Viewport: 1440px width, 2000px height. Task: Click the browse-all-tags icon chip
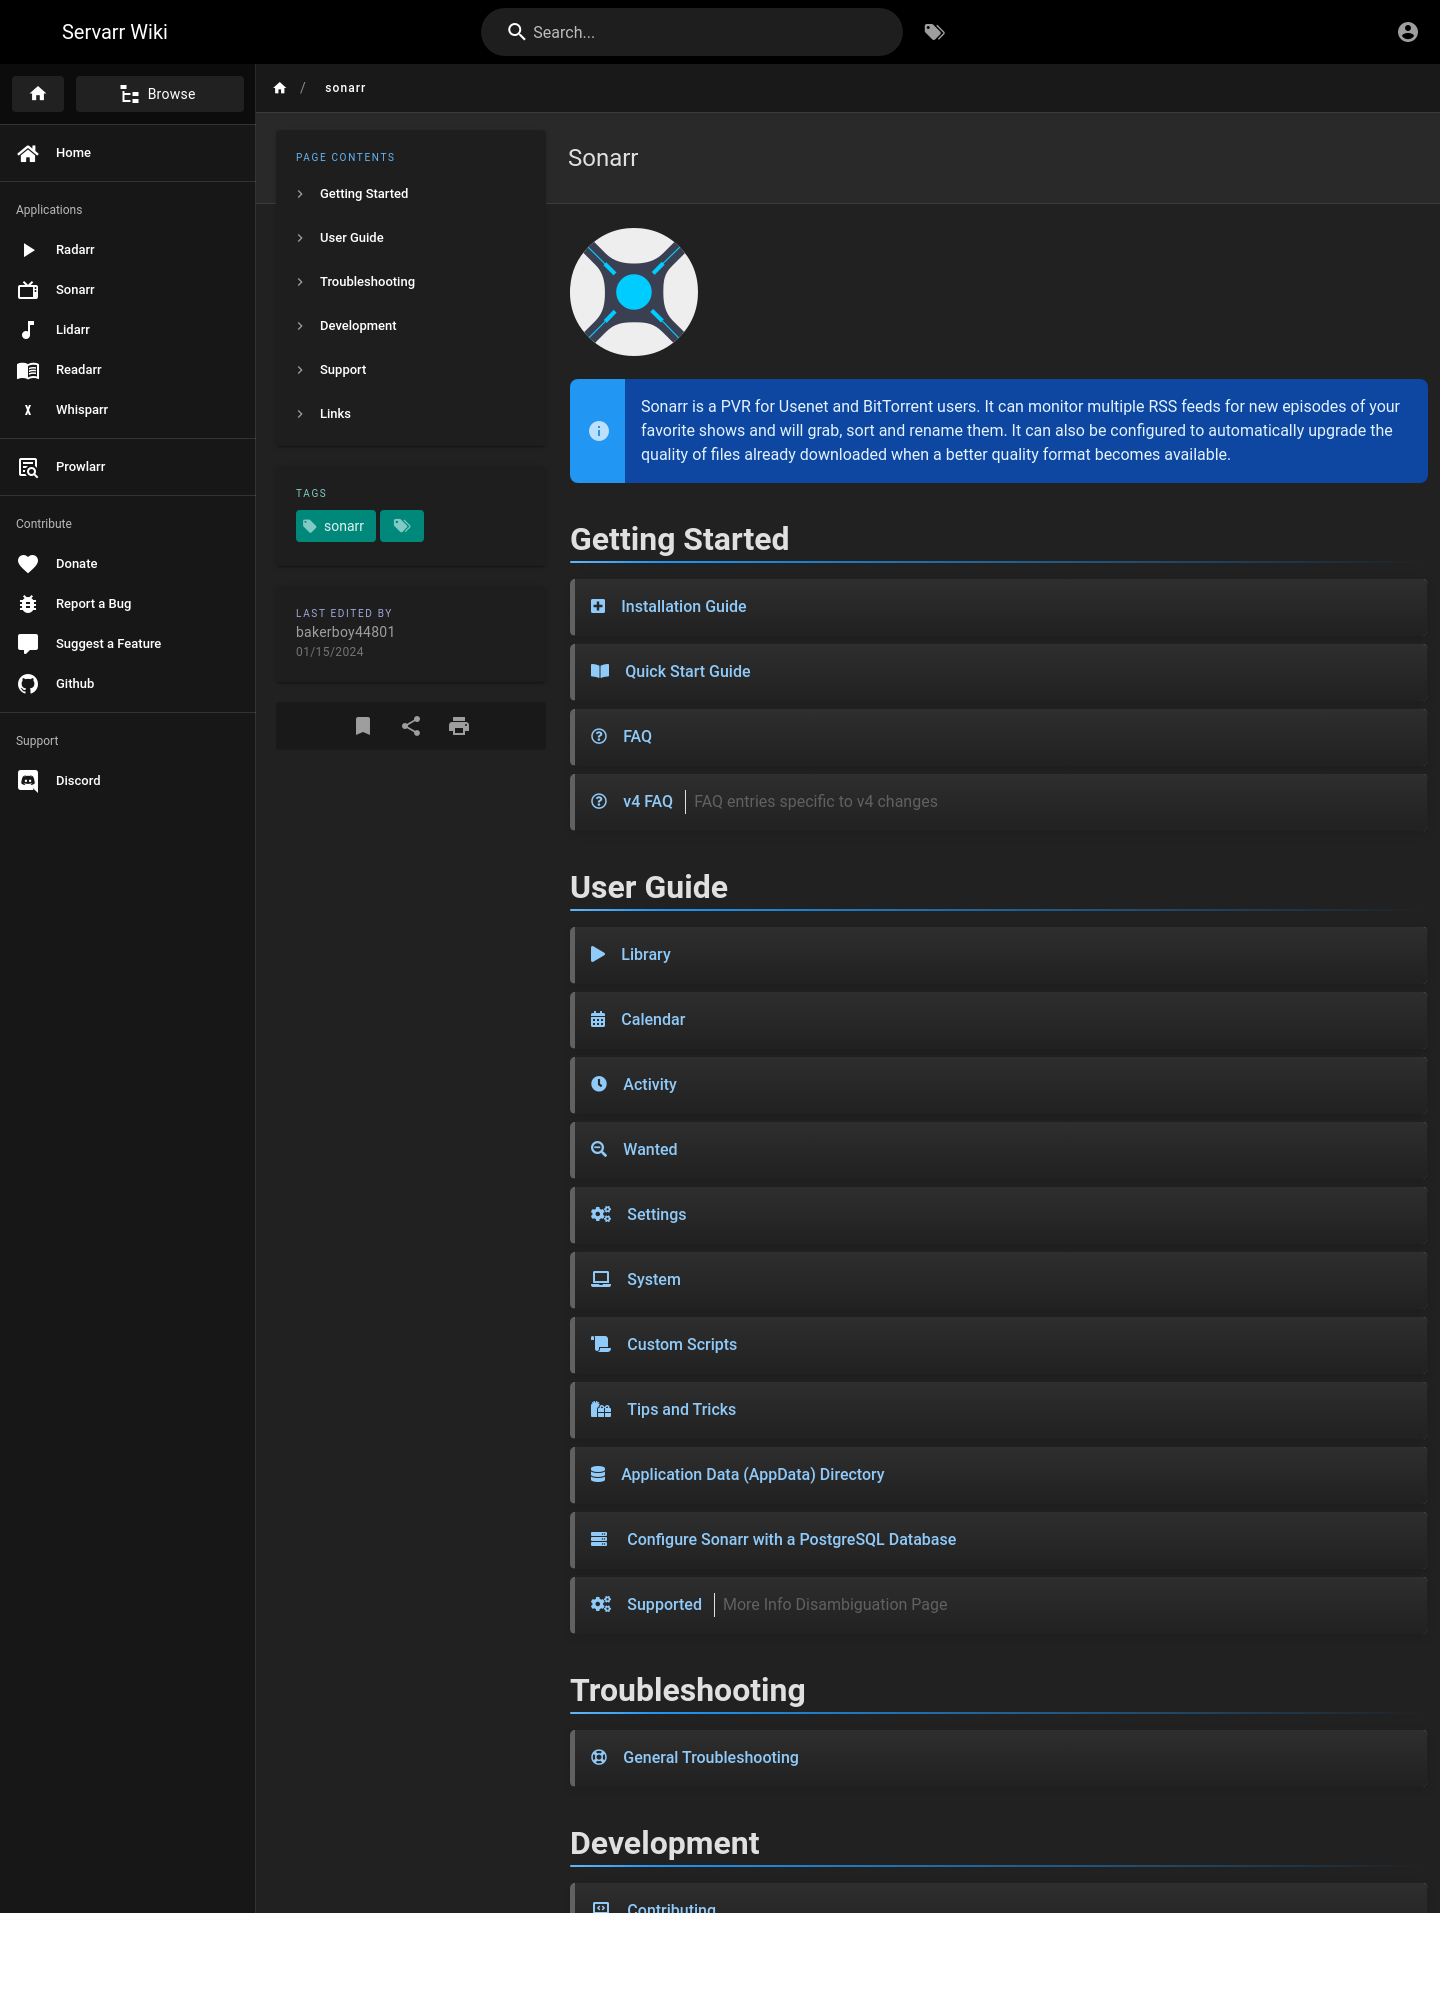tap(402, 526)
